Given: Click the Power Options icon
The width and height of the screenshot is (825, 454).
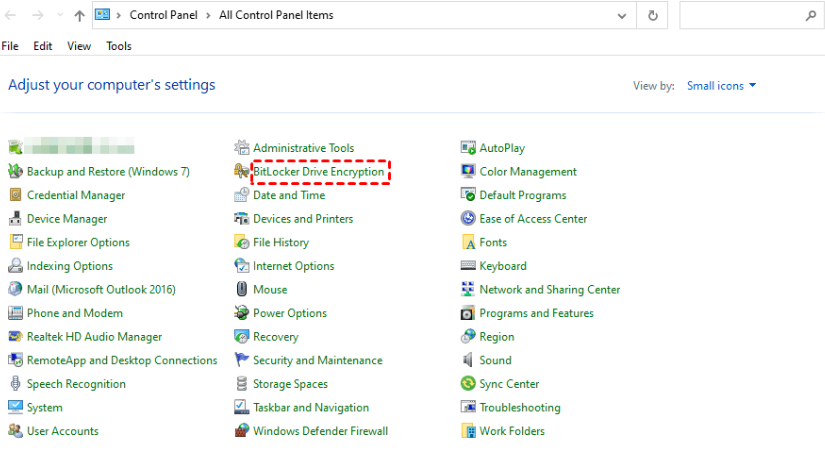Looking at the screenshot, I should point(241,313).
